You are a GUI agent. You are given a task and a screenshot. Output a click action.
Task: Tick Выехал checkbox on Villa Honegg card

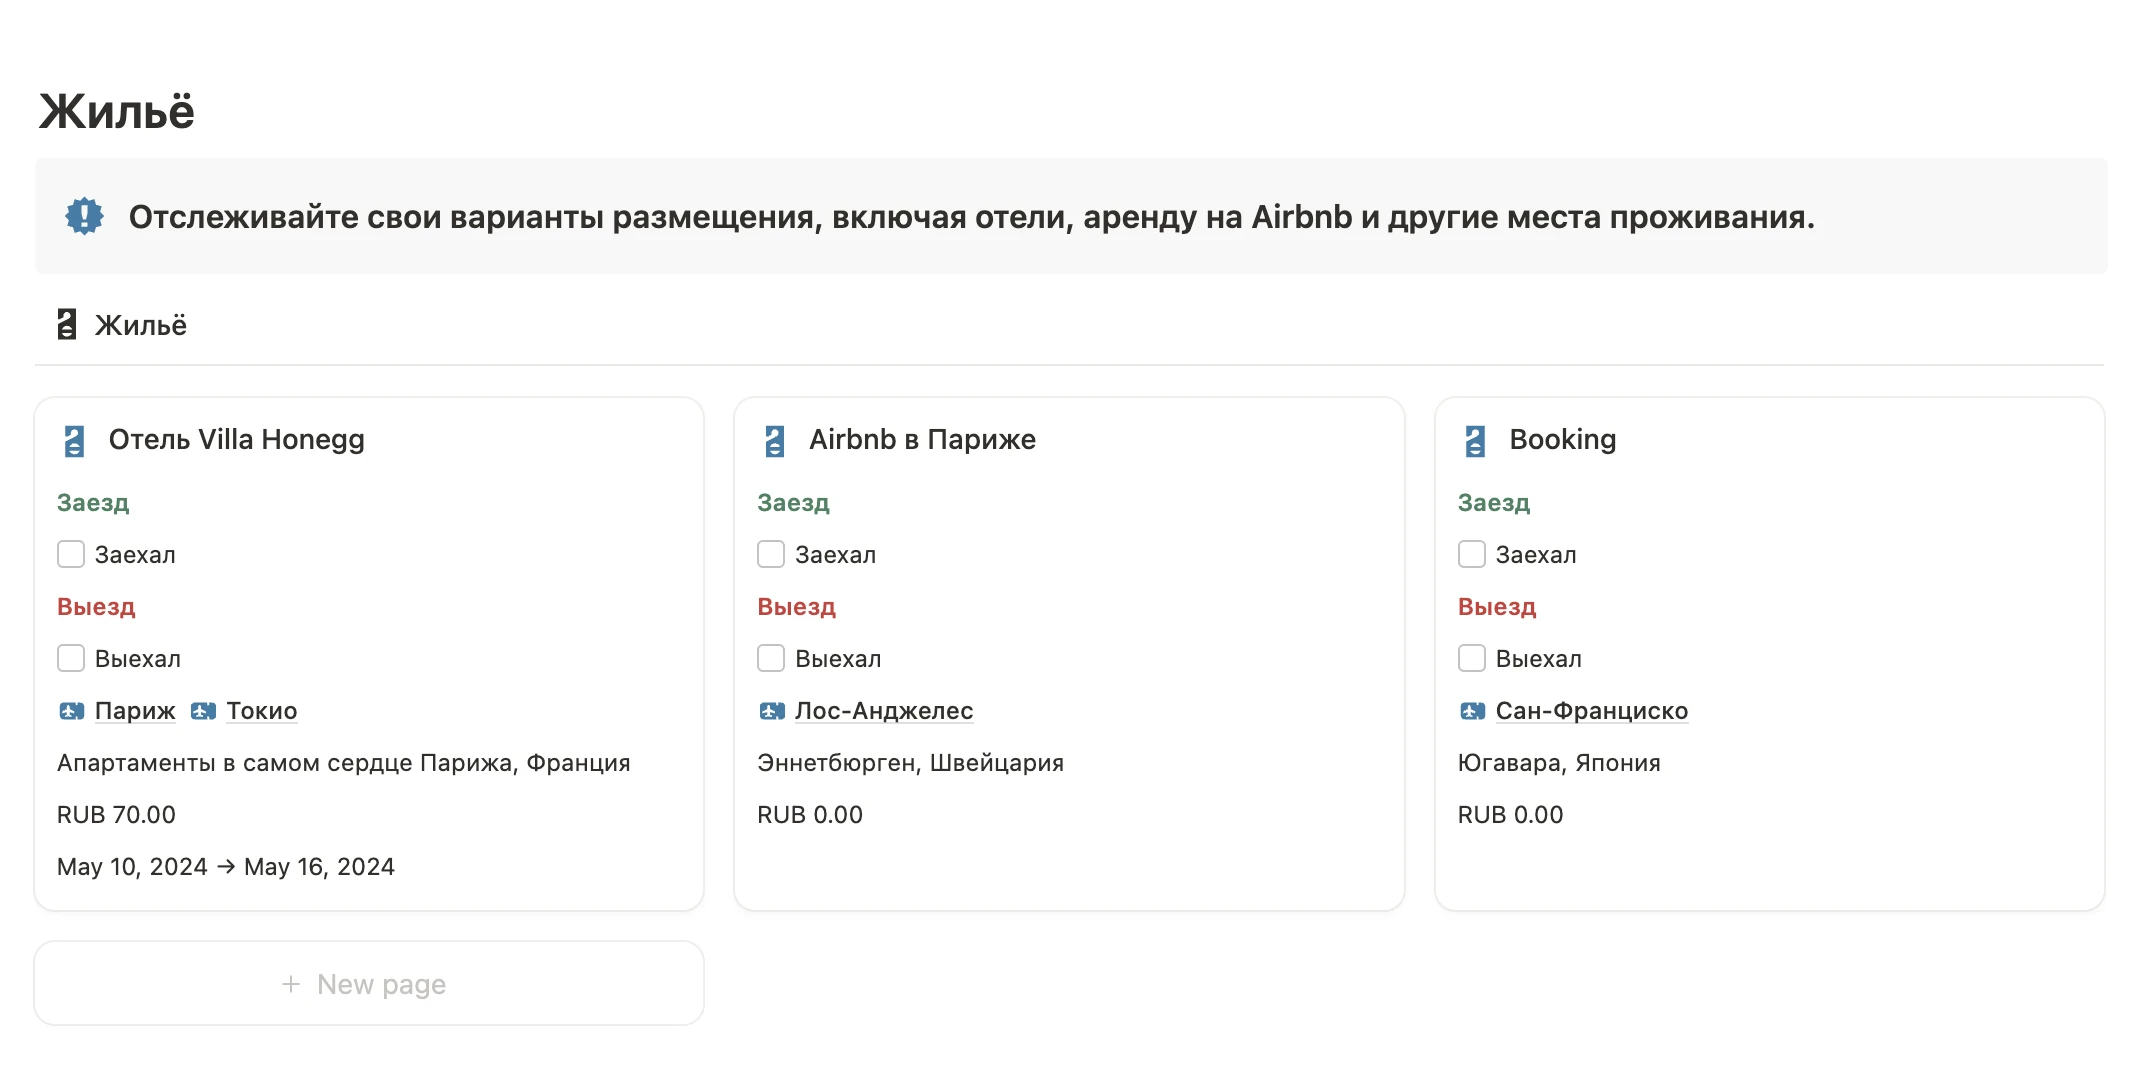(x=71, y=658)
